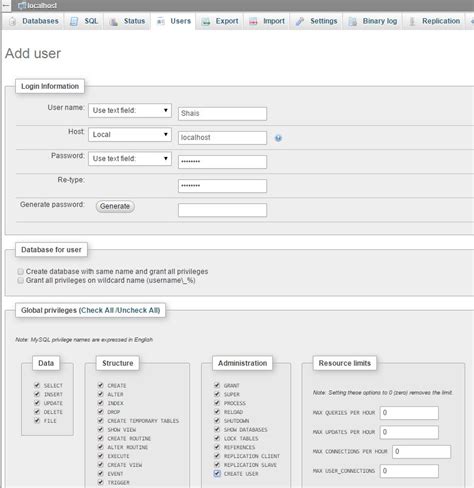Uncheck the DELETE privilege
Screen dimensions: 474x488
37,412
